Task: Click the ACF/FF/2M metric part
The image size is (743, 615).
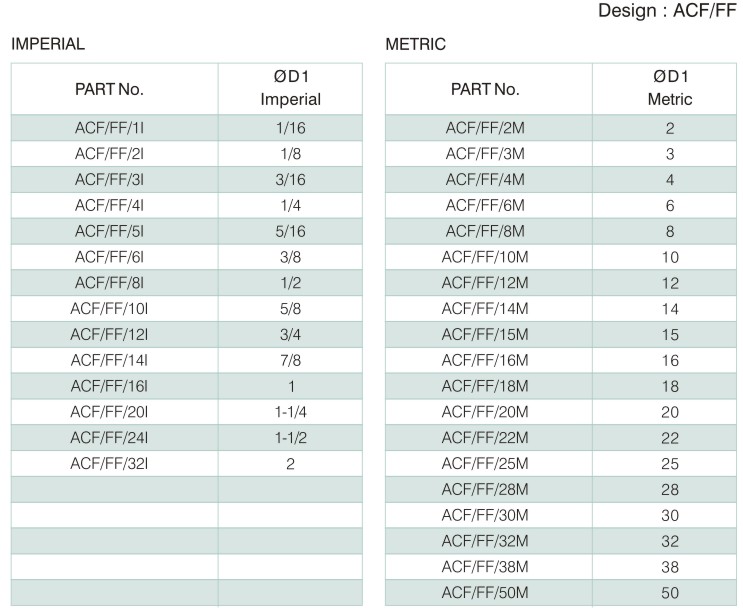Action: click(x=485, y=128)
